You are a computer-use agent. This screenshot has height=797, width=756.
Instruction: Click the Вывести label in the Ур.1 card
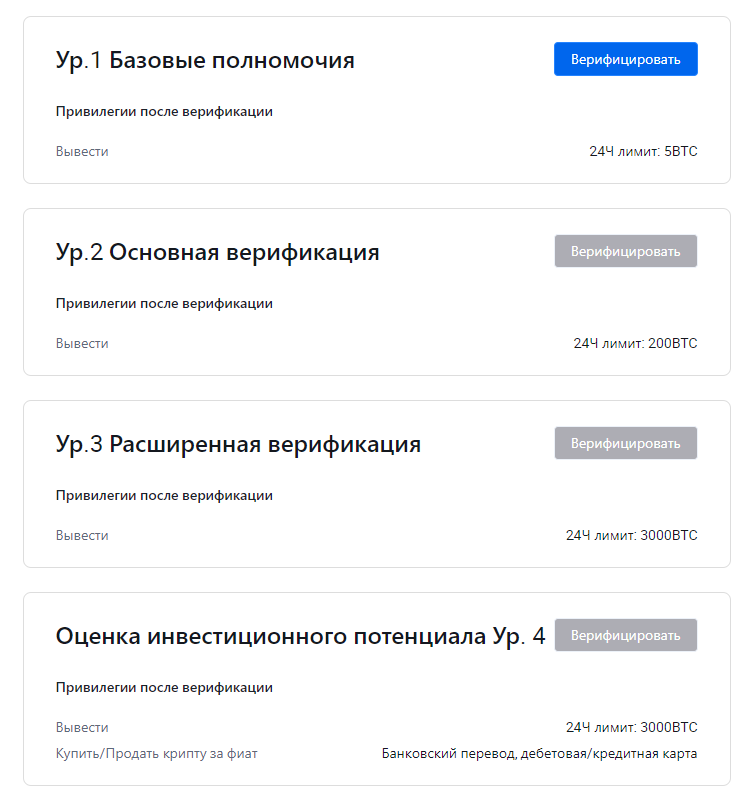(82, 151)
